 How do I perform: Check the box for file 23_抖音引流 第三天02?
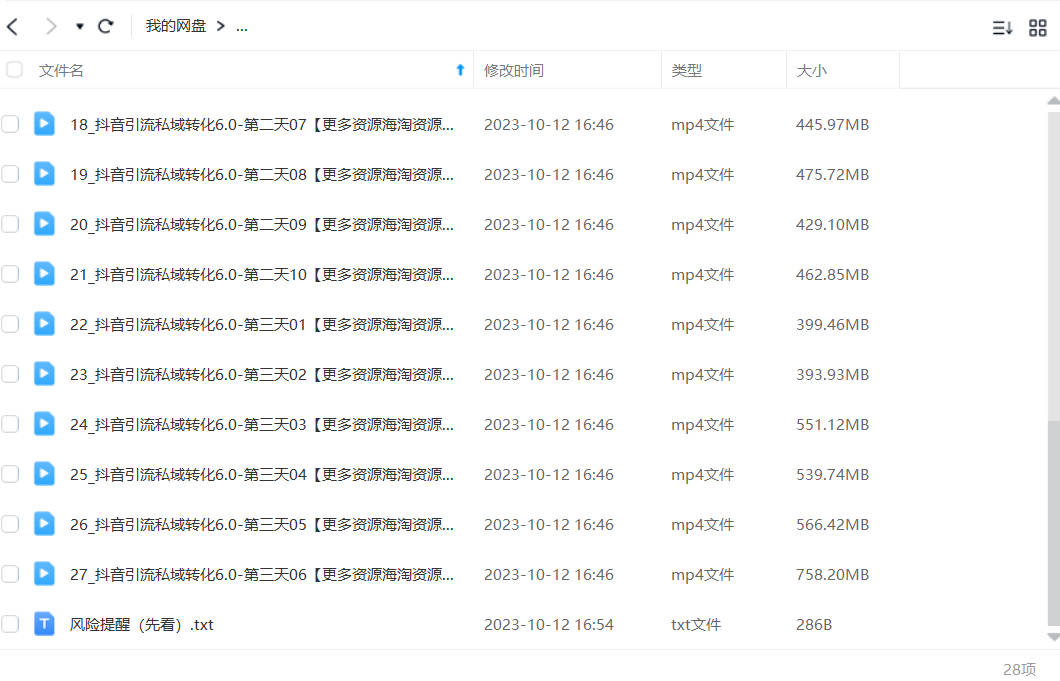[10, 374]
